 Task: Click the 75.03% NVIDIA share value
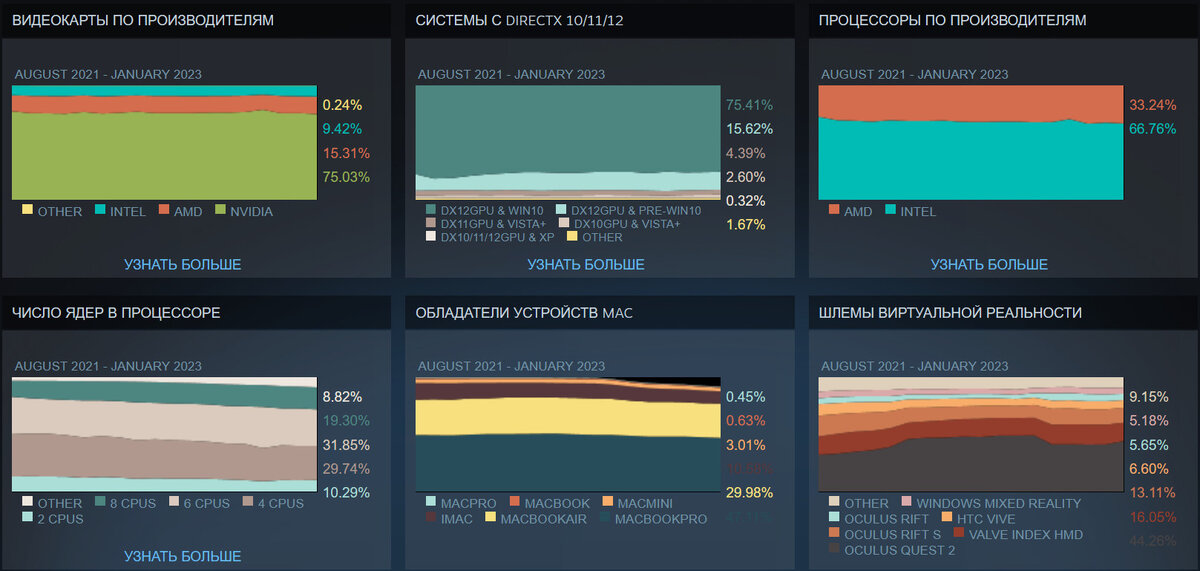[x=346, y=177]
